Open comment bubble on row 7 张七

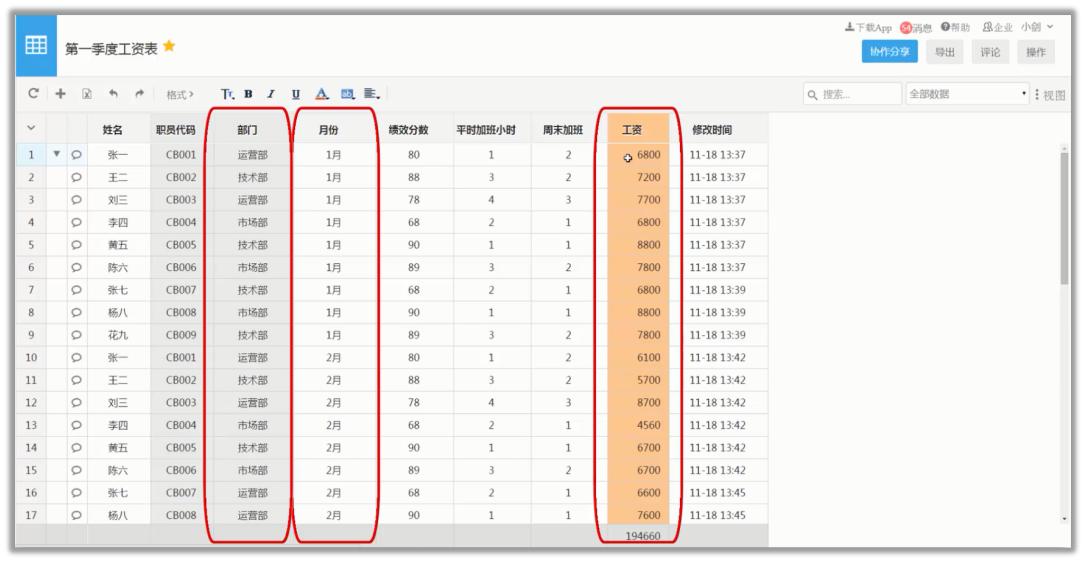76,290
